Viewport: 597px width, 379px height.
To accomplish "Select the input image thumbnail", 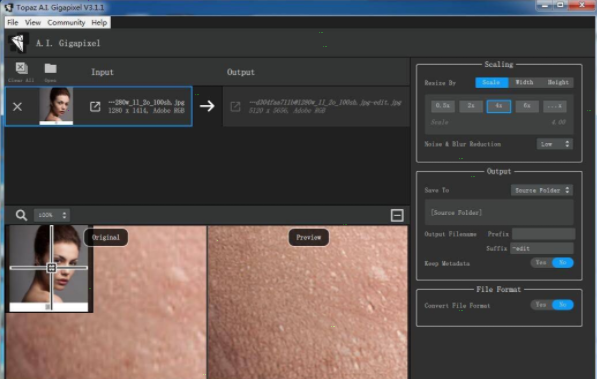I will (56, 106).
